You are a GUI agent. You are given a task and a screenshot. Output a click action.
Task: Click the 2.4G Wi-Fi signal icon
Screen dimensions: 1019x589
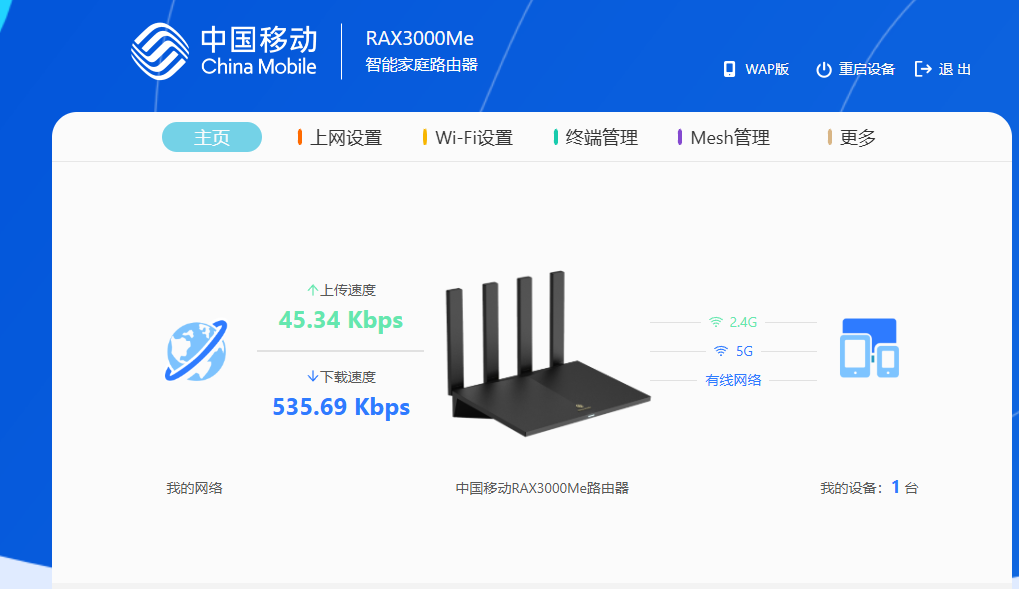click(x=716, y=322)
